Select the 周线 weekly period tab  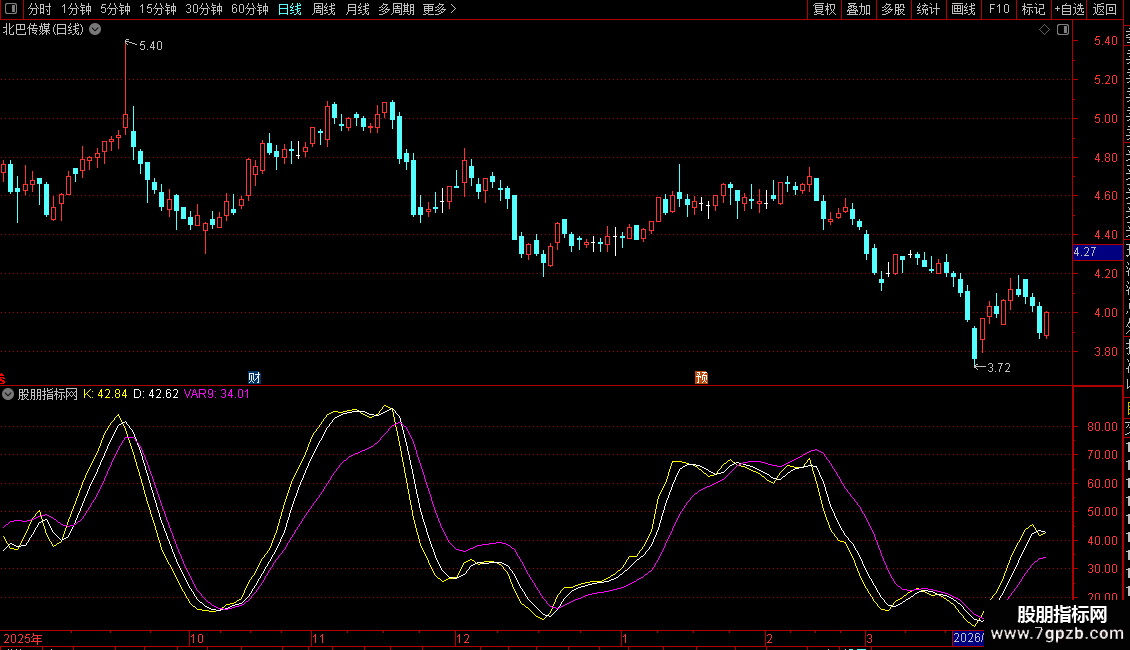click(x=324, y=9)
